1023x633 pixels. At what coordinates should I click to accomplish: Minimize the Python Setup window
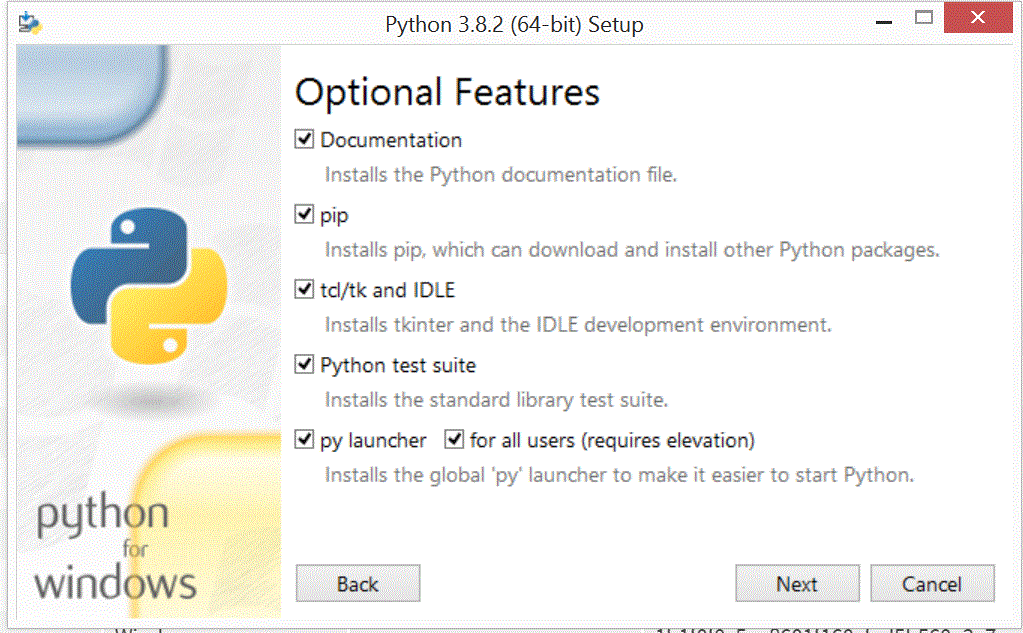coord(884,20)
